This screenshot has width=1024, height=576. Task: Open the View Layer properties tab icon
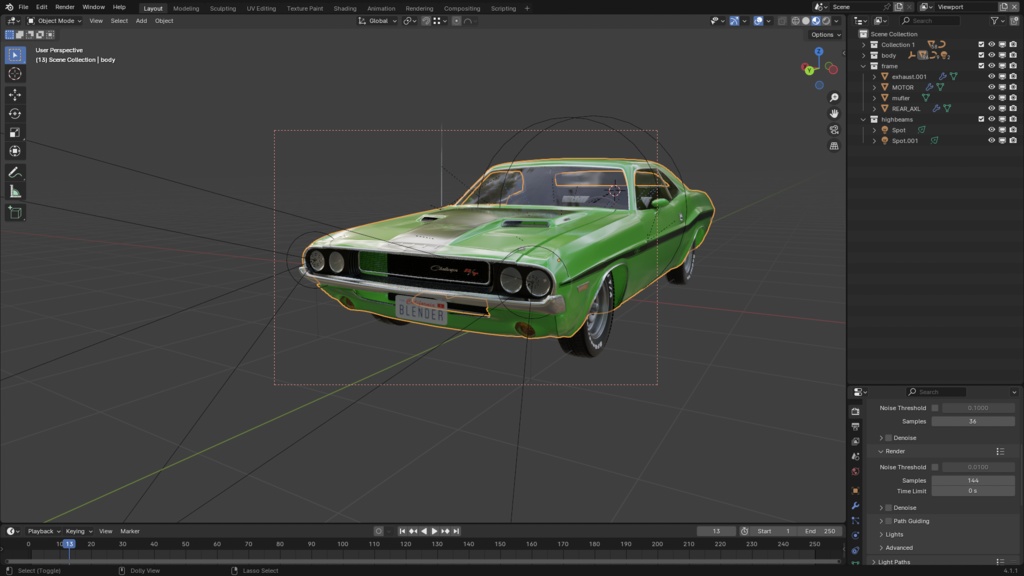[856, 441]
